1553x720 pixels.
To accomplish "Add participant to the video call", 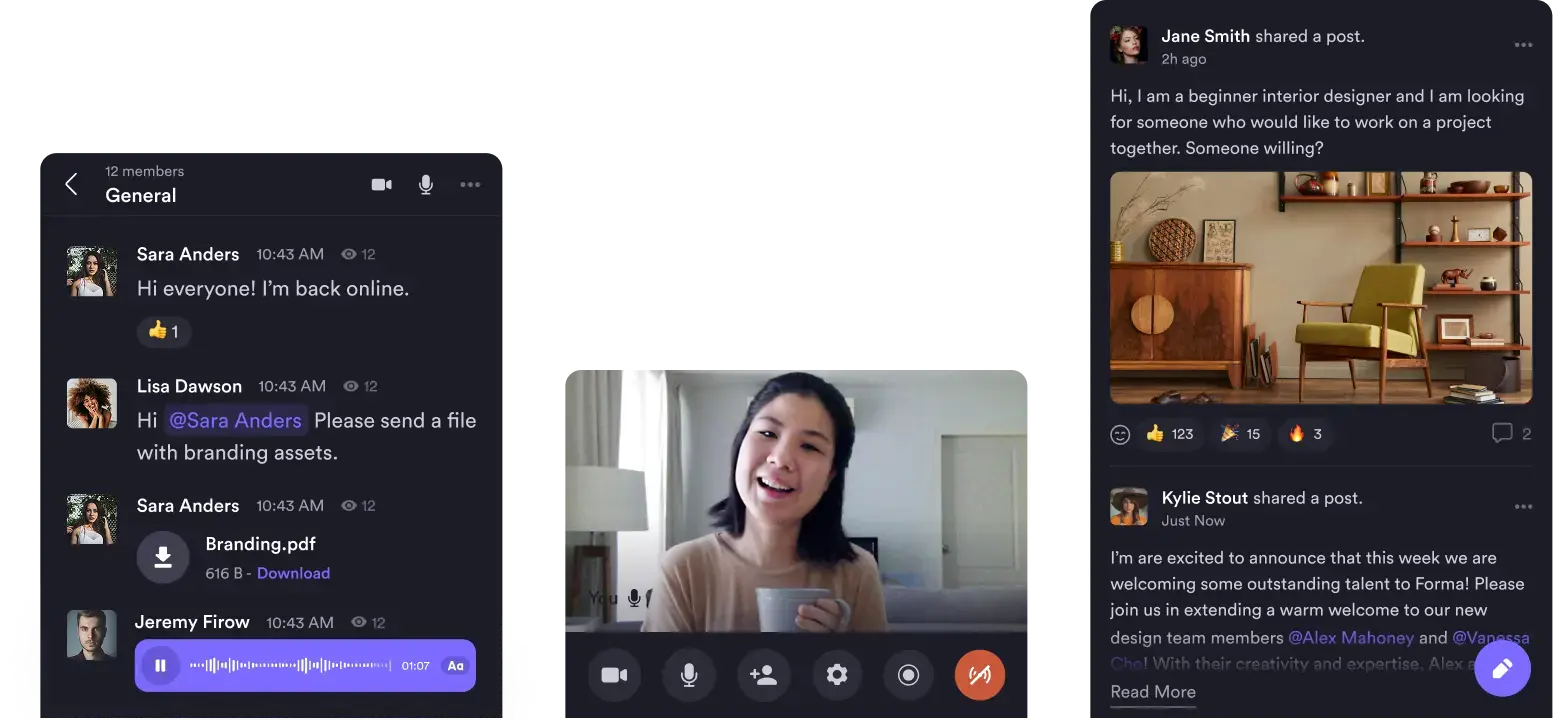I will tap(763, 675).
